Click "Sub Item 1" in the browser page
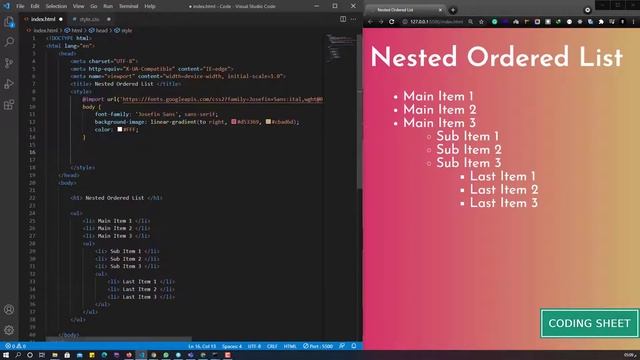 pyautogui.click(x=467, y=136)
